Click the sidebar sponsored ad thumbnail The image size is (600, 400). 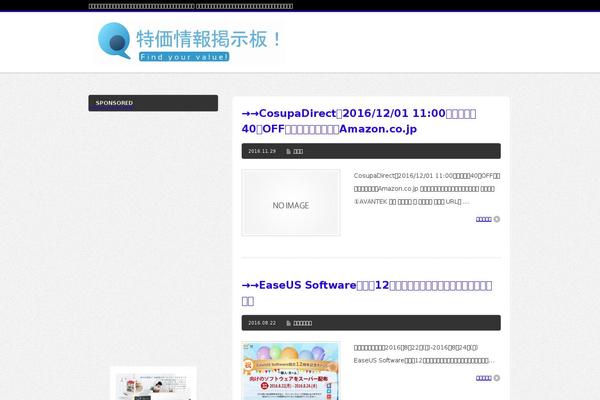tap(153, 384)
